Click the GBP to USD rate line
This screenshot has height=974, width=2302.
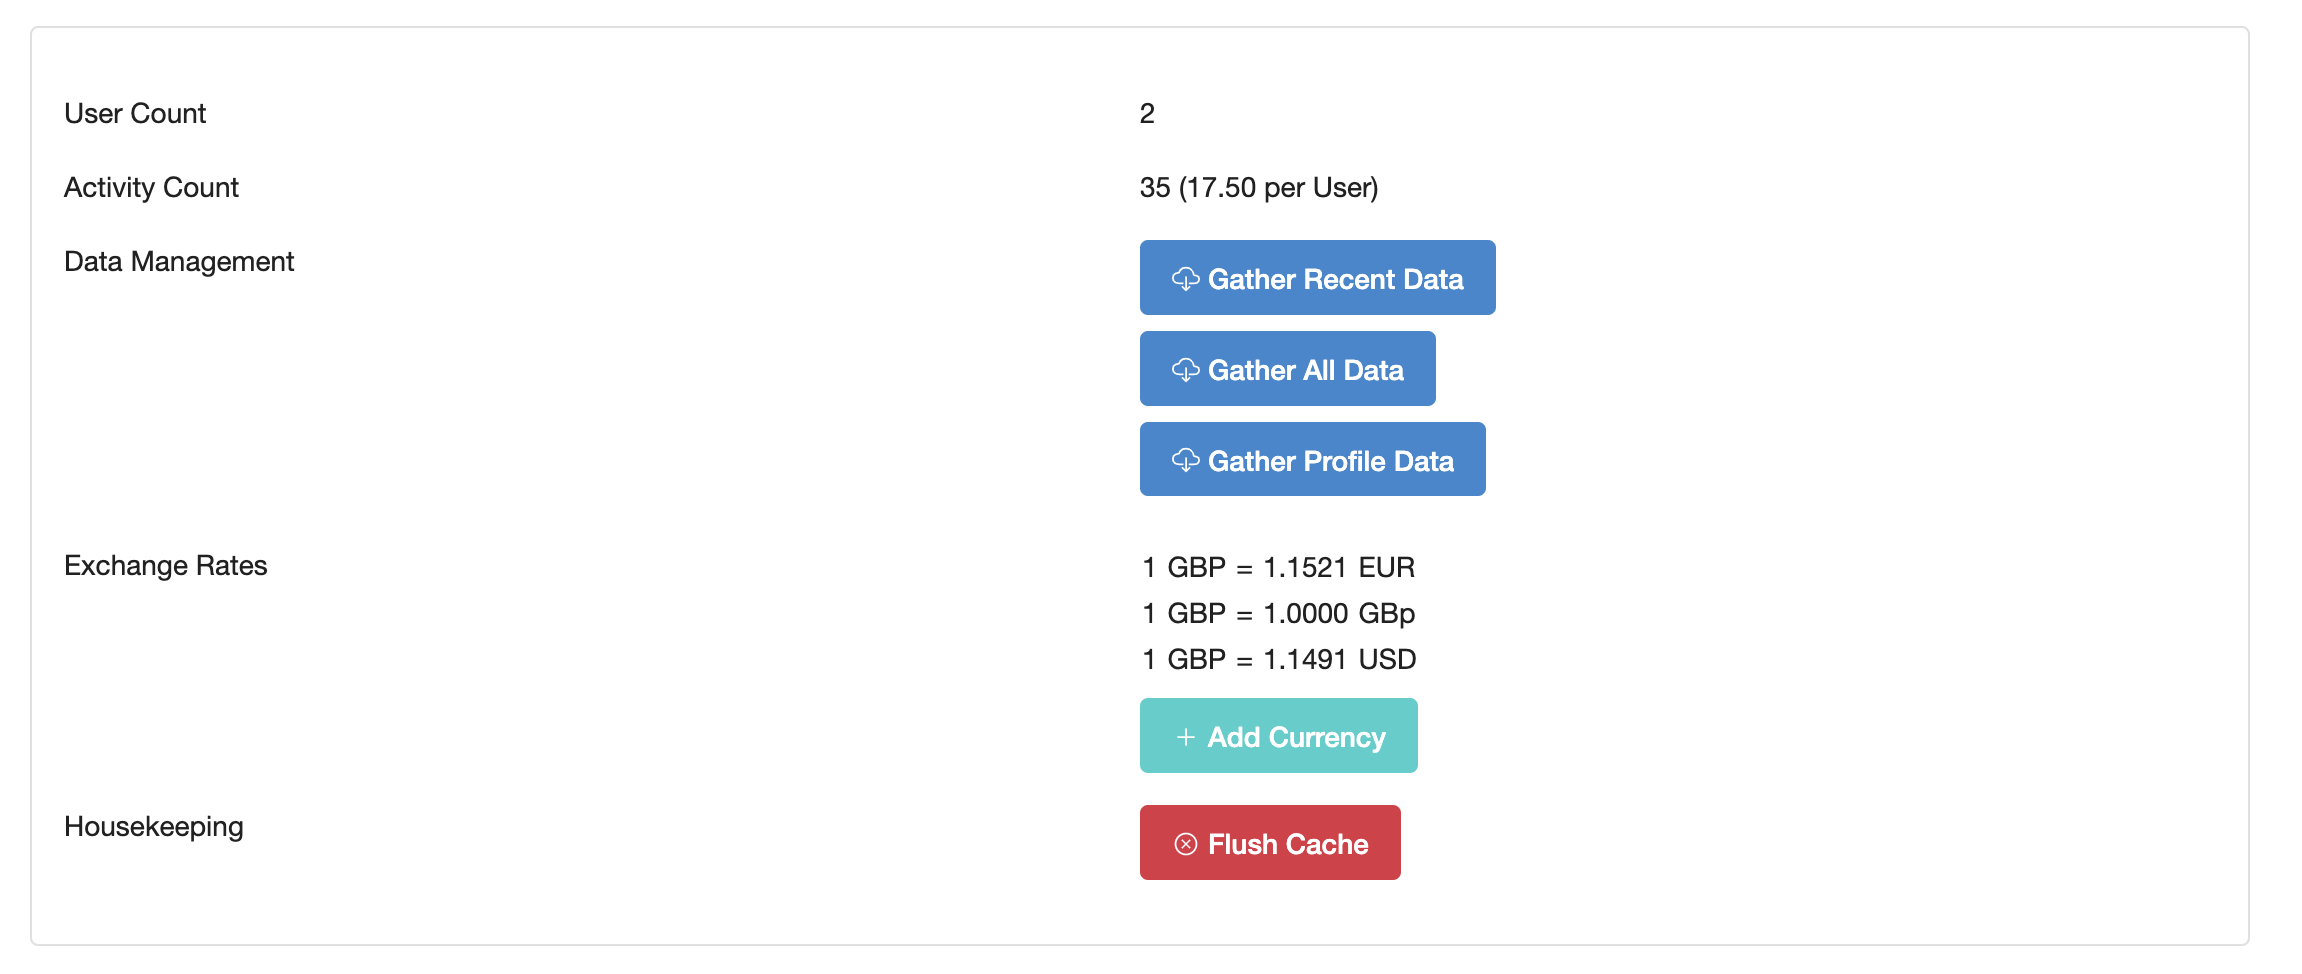1277,659
